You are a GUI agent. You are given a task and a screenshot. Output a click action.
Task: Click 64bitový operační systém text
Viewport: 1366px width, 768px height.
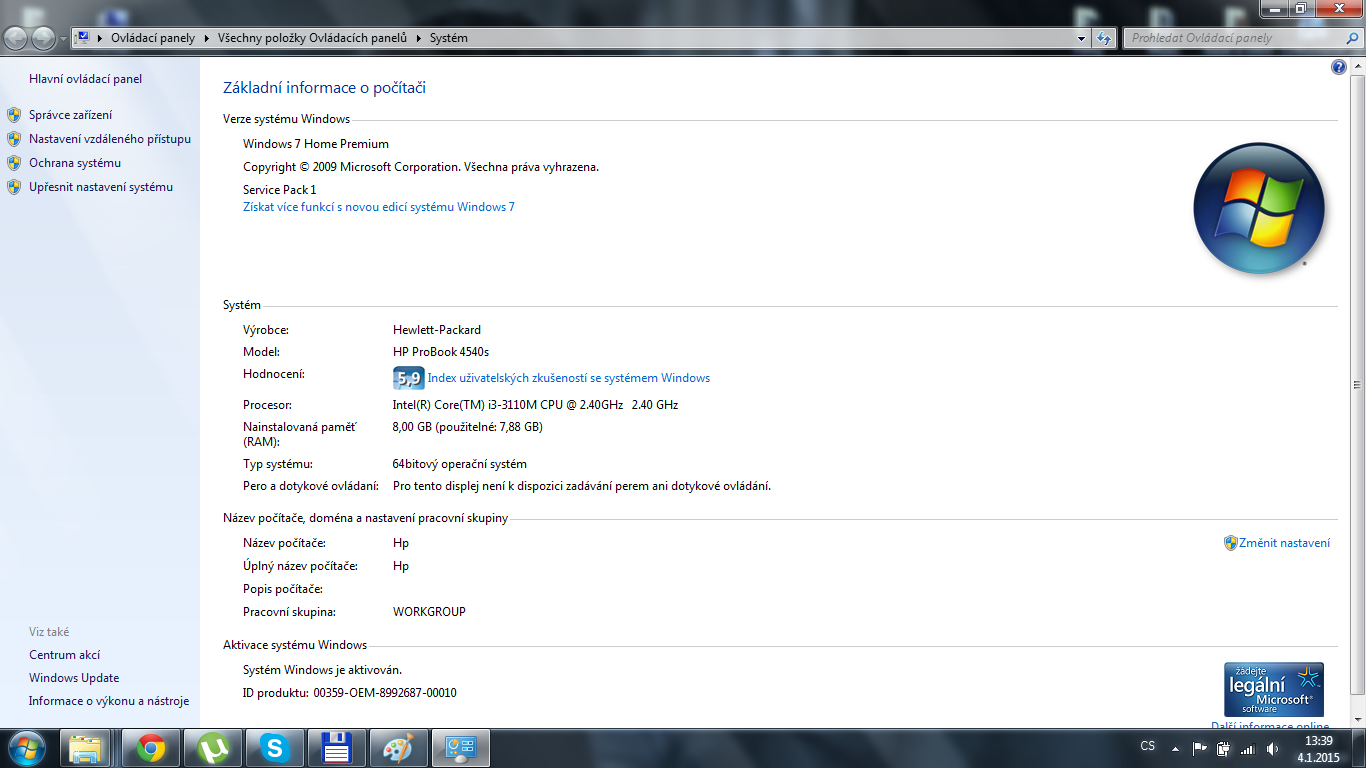[x=460, y=464]
